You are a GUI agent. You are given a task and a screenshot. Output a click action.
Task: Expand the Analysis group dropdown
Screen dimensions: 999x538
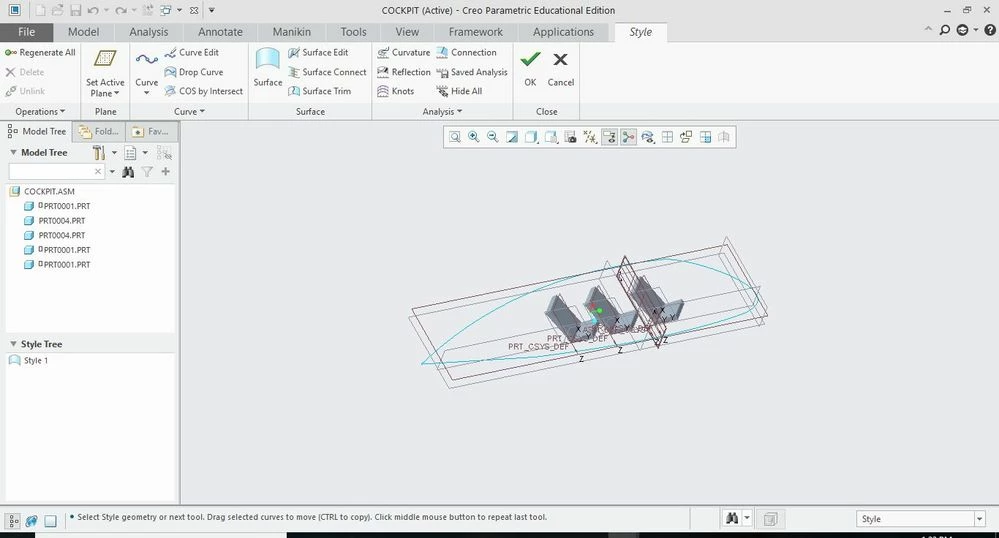442,112
